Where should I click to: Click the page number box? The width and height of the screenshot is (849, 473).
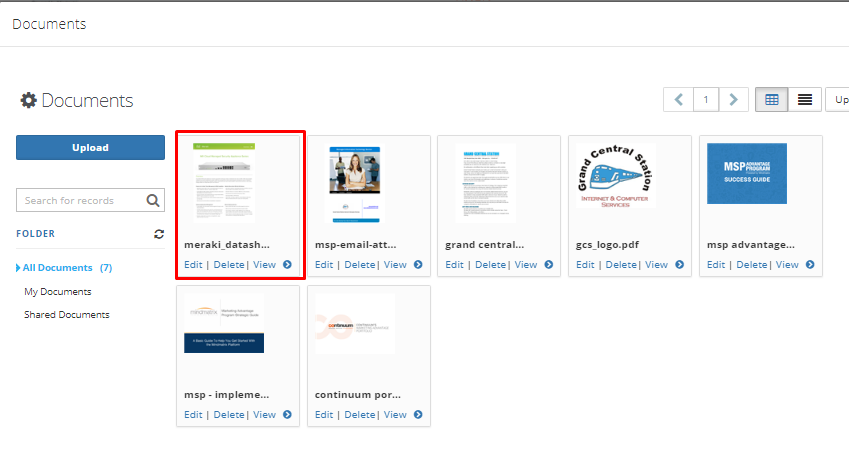pos(706,100)
